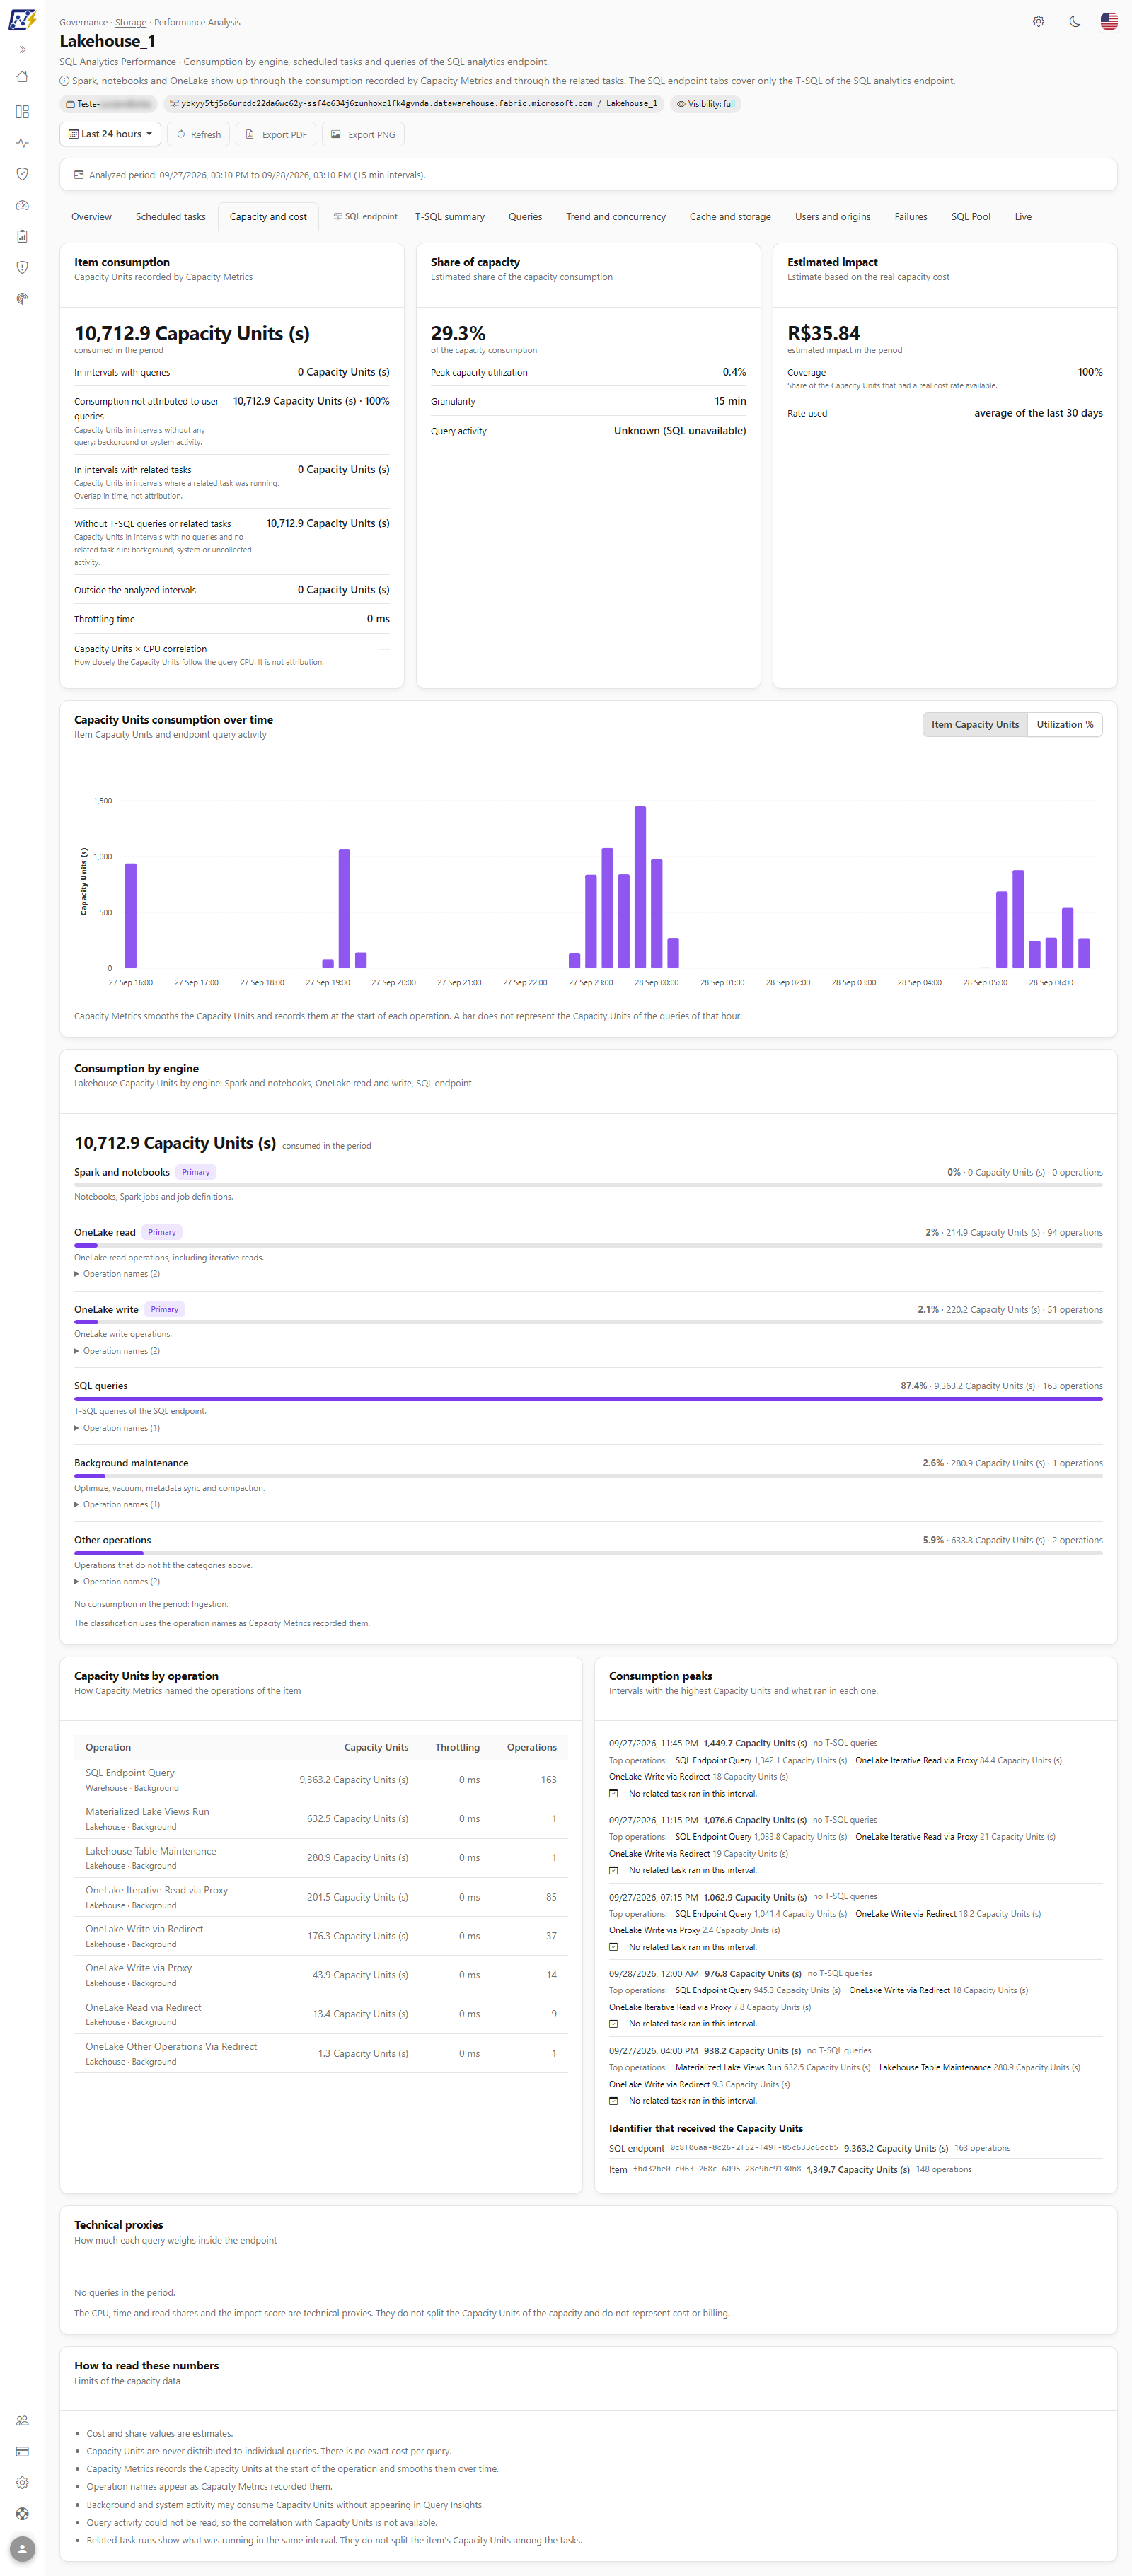Open the credit card billing icon
This screenshot has height=2576, width=1132.
click(x=22, y=2451)
